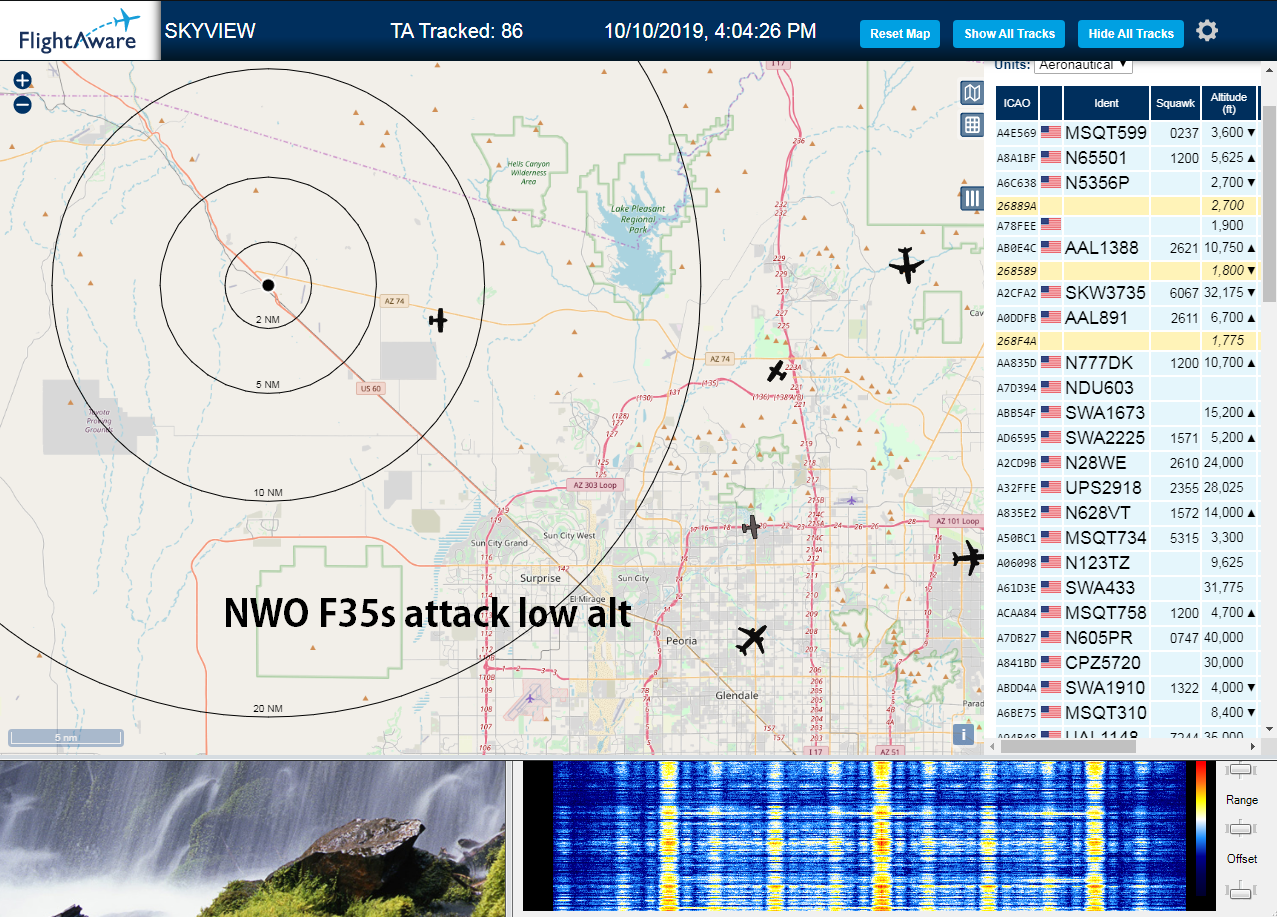Click the US flag in the A78FEE row
Screen dimensions: 1277x917
1051,225
